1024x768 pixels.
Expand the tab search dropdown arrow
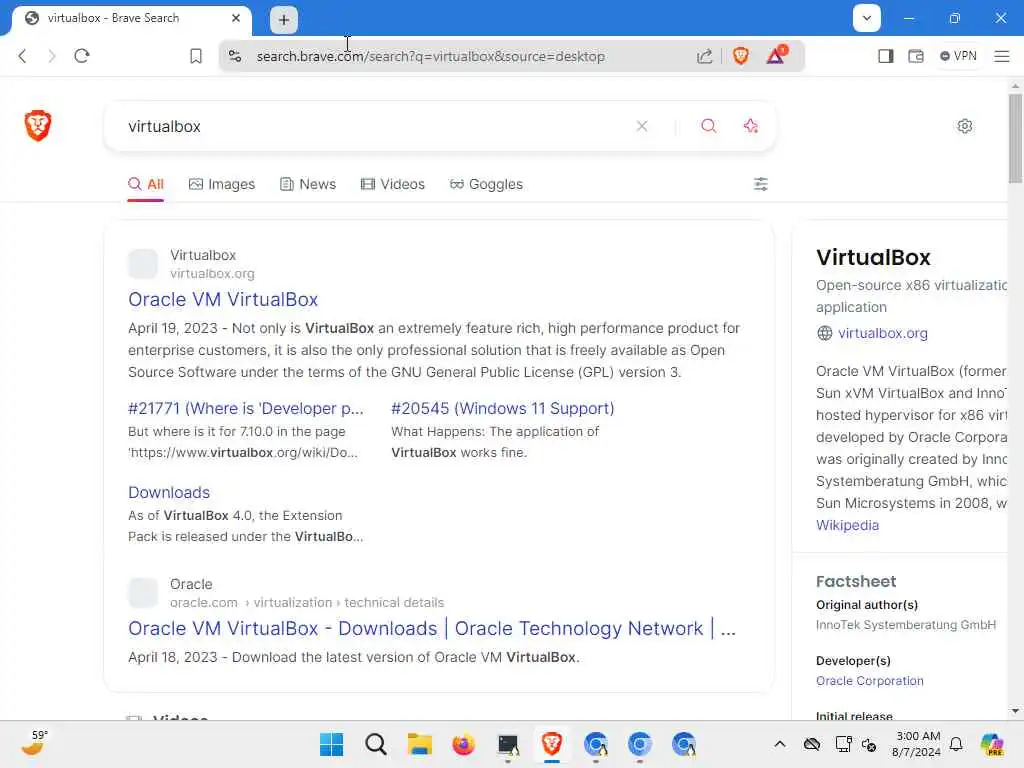pyautogui.click(x=867, y=18)
